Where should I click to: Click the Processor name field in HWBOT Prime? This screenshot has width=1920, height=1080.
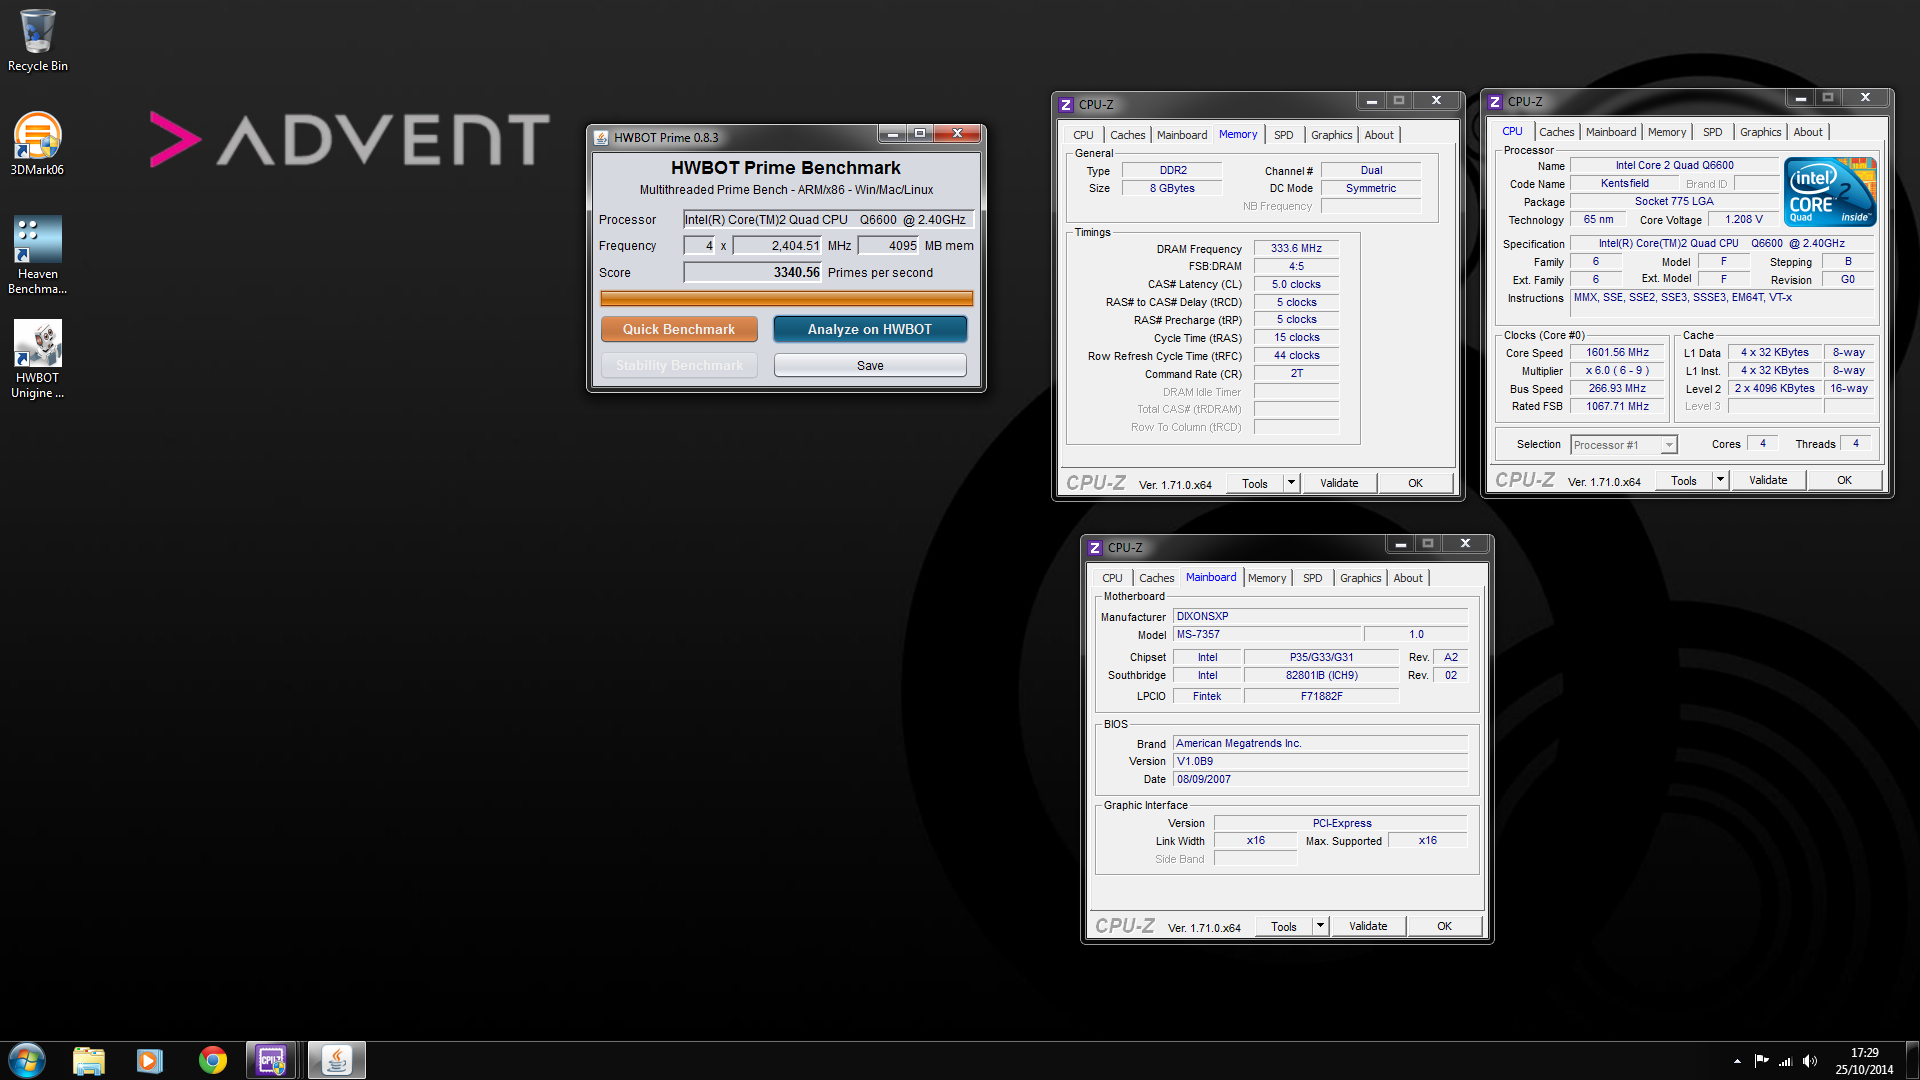click(828, 220)
